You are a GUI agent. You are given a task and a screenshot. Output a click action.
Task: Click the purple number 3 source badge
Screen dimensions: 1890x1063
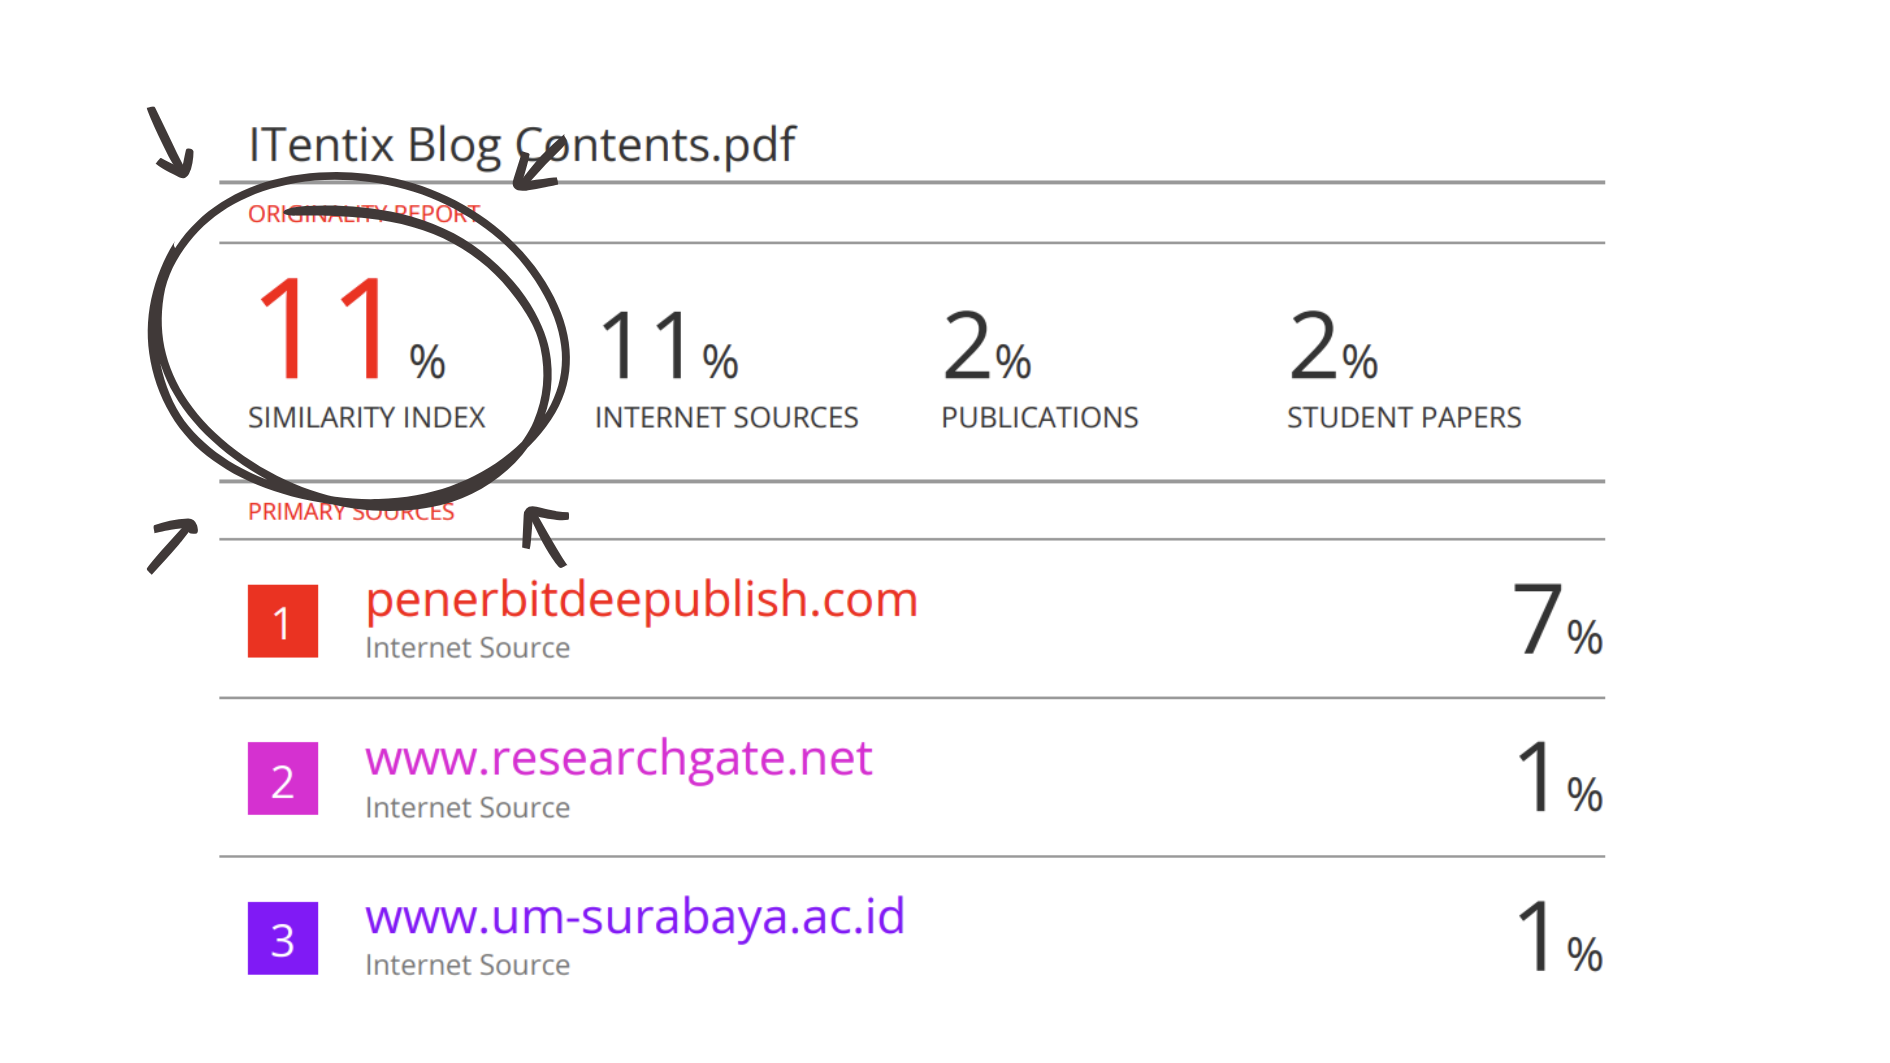[283, 938]
